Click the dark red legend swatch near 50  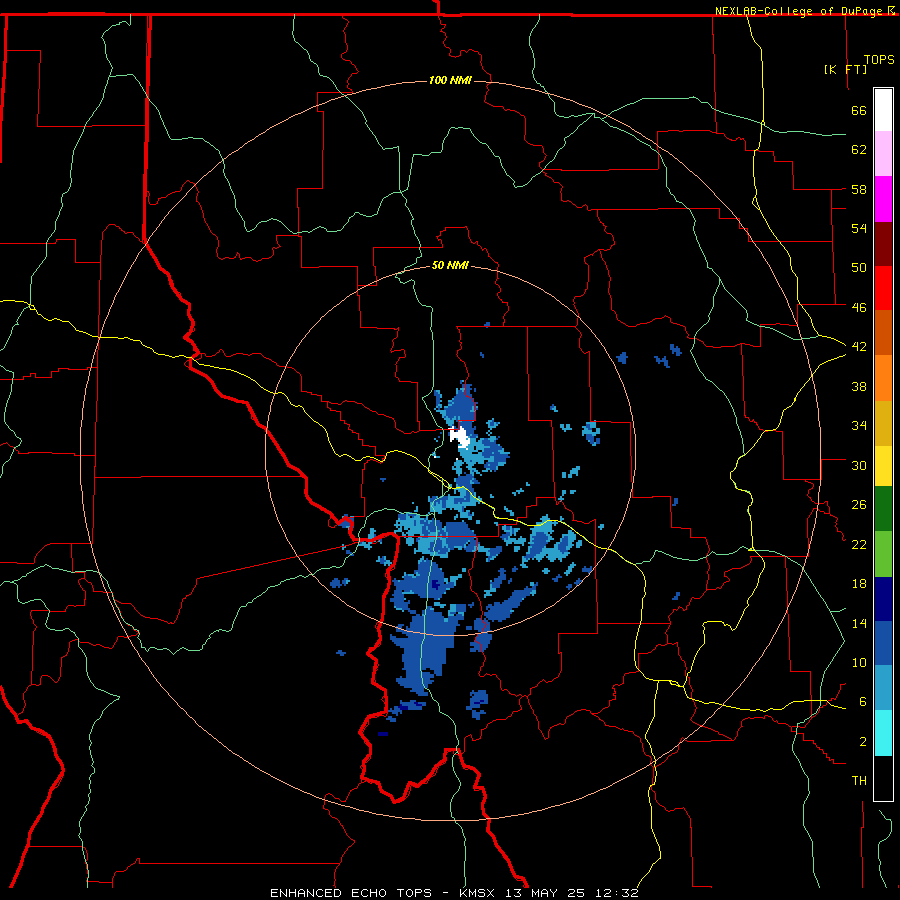point(883,243)
